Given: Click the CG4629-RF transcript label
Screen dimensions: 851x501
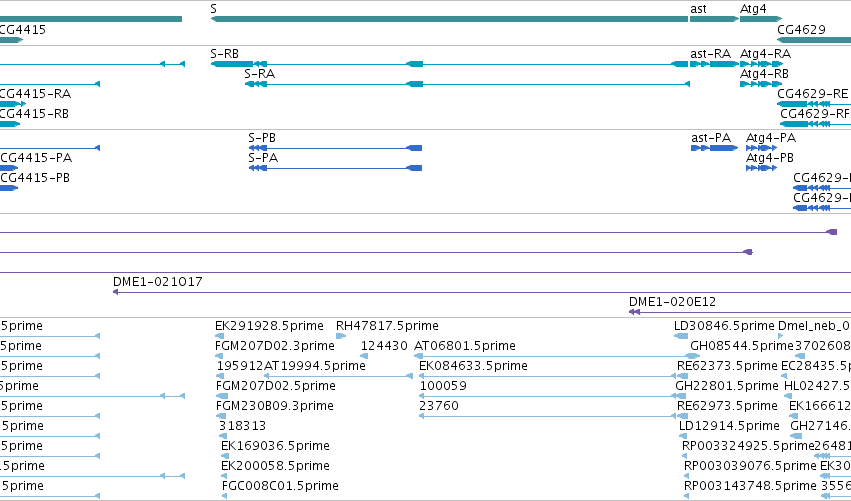Looking at the screenshot, I should (815, 114).
